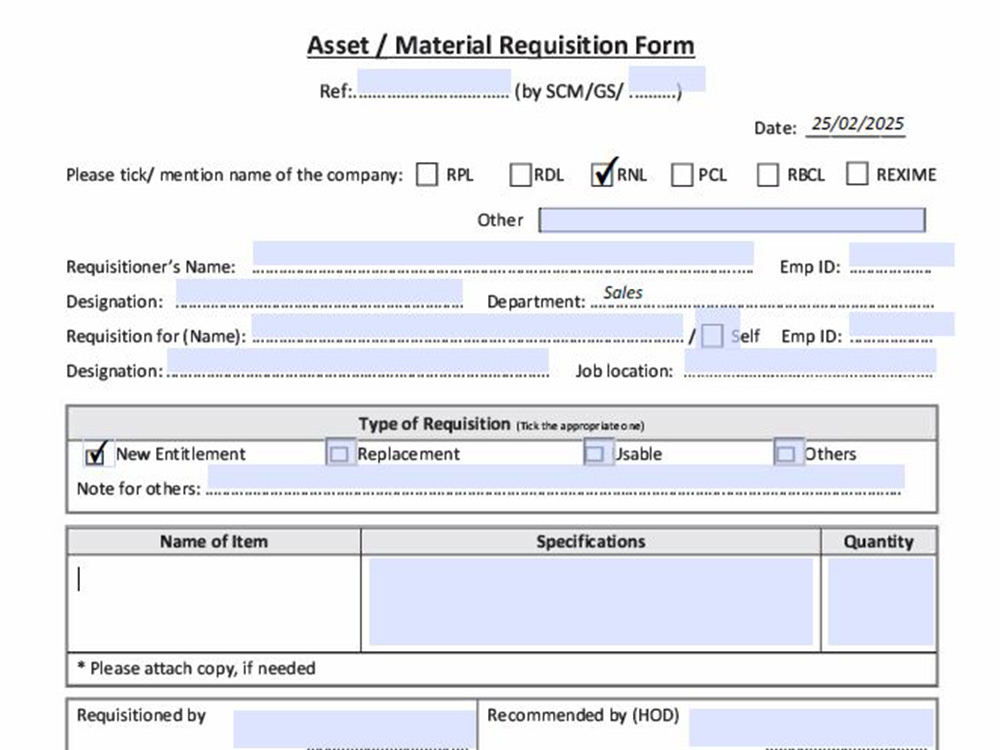Click the Job location field
The height and width of the screenshot is (750, 1000).
[810, 361]
